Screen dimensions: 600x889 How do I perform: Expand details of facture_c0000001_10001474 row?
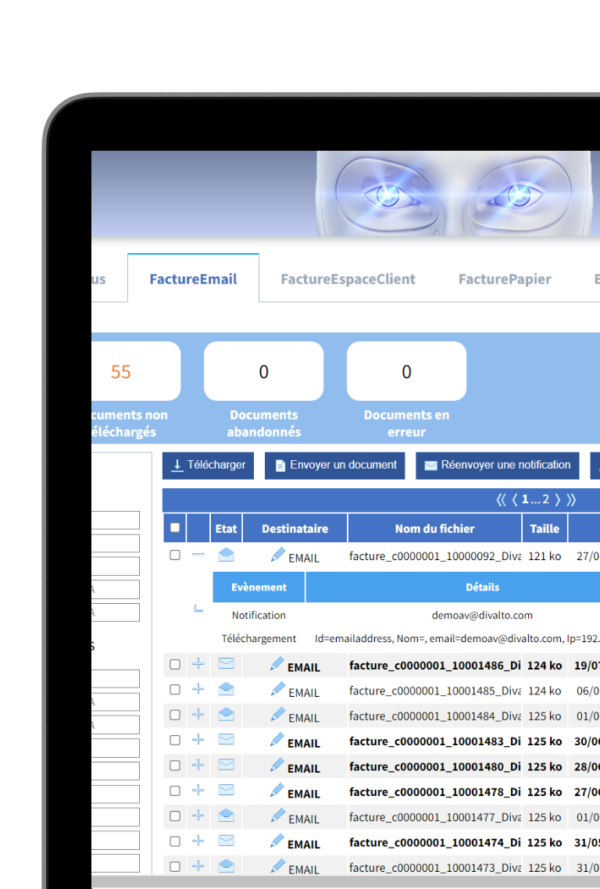(198, 841)
